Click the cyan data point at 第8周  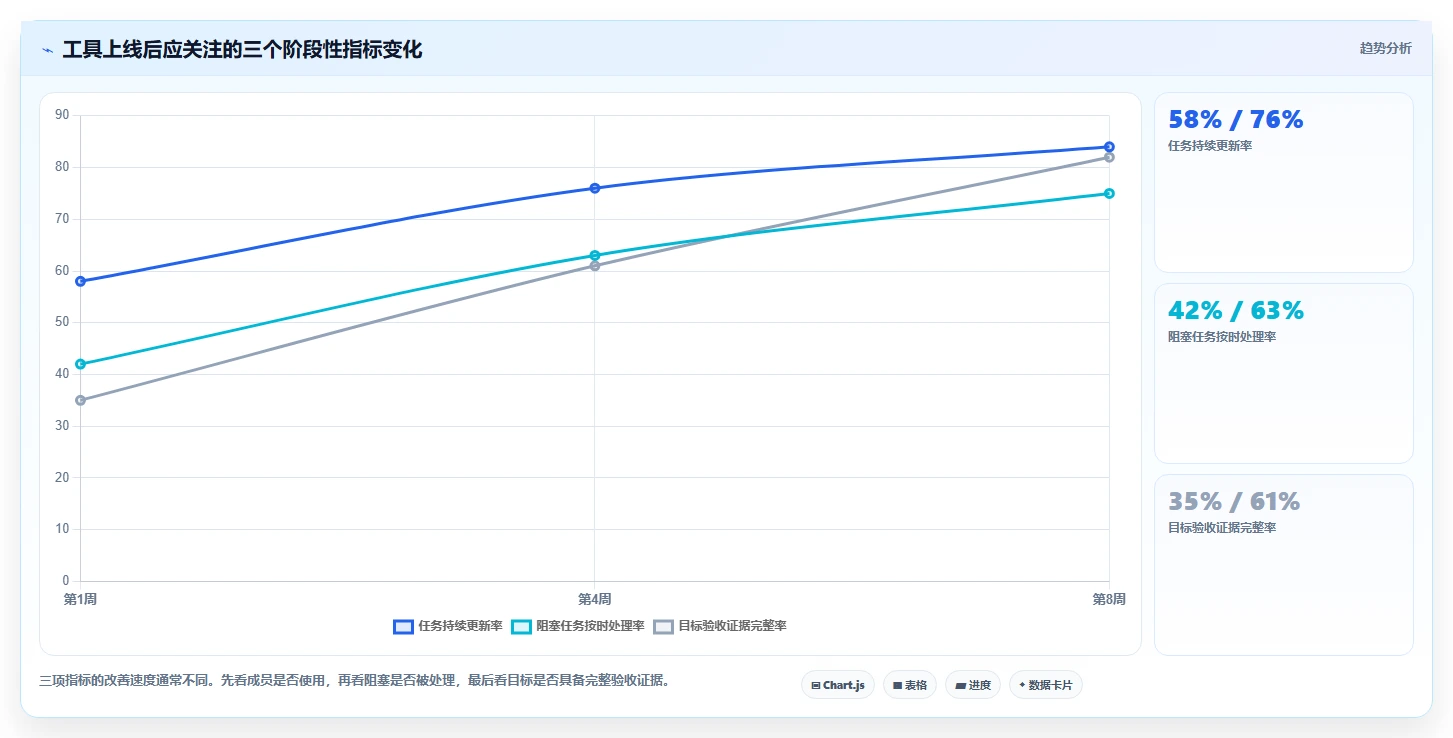click(x=1109, y=193)
